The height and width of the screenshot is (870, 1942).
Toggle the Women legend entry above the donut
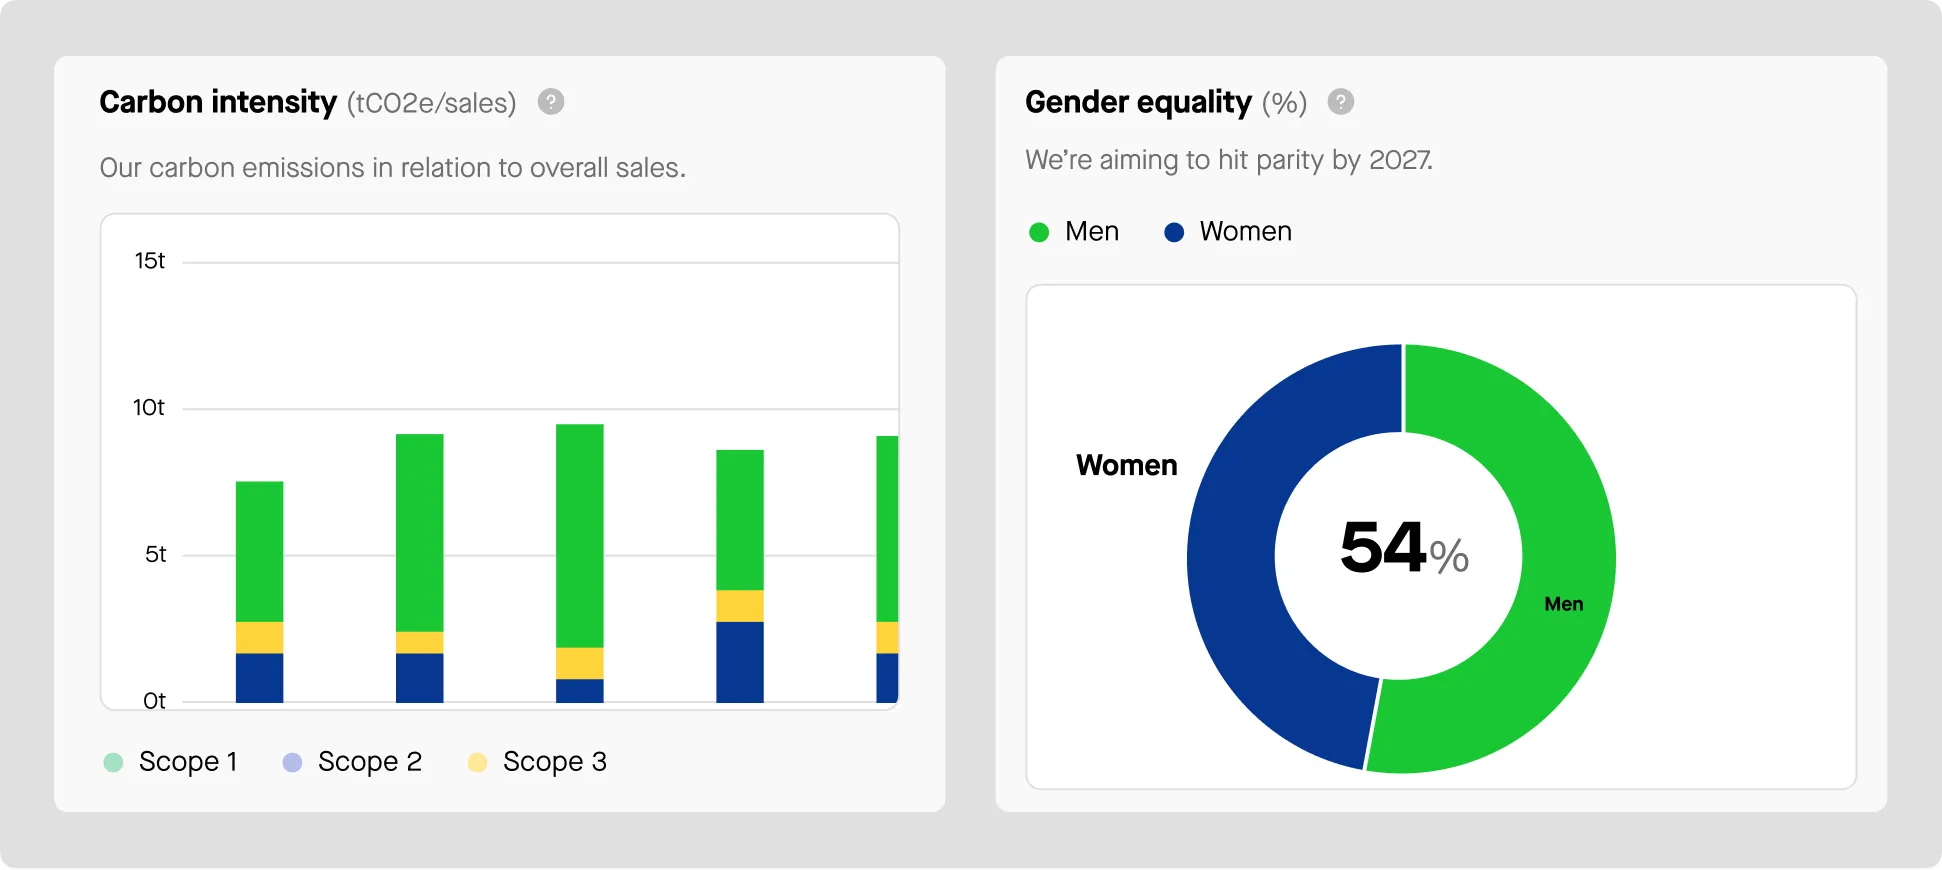1228,232
